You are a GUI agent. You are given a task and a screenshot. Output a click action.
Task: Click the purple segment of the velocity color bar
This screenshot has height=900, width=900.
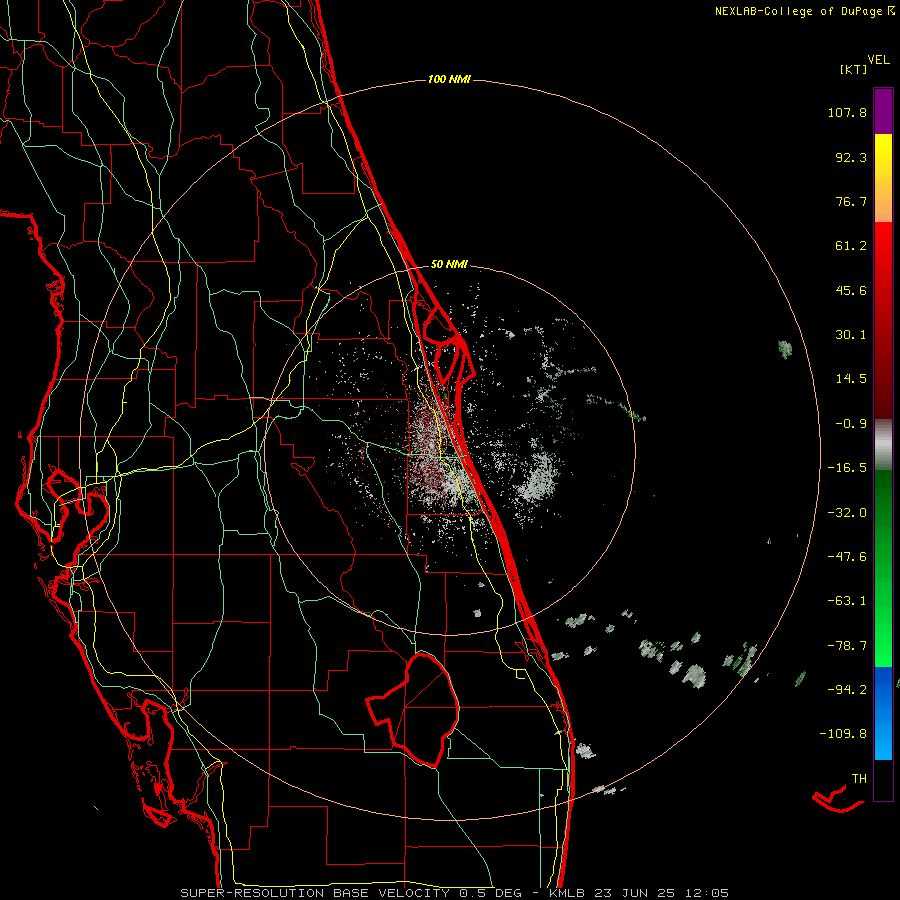click(883, 111)
